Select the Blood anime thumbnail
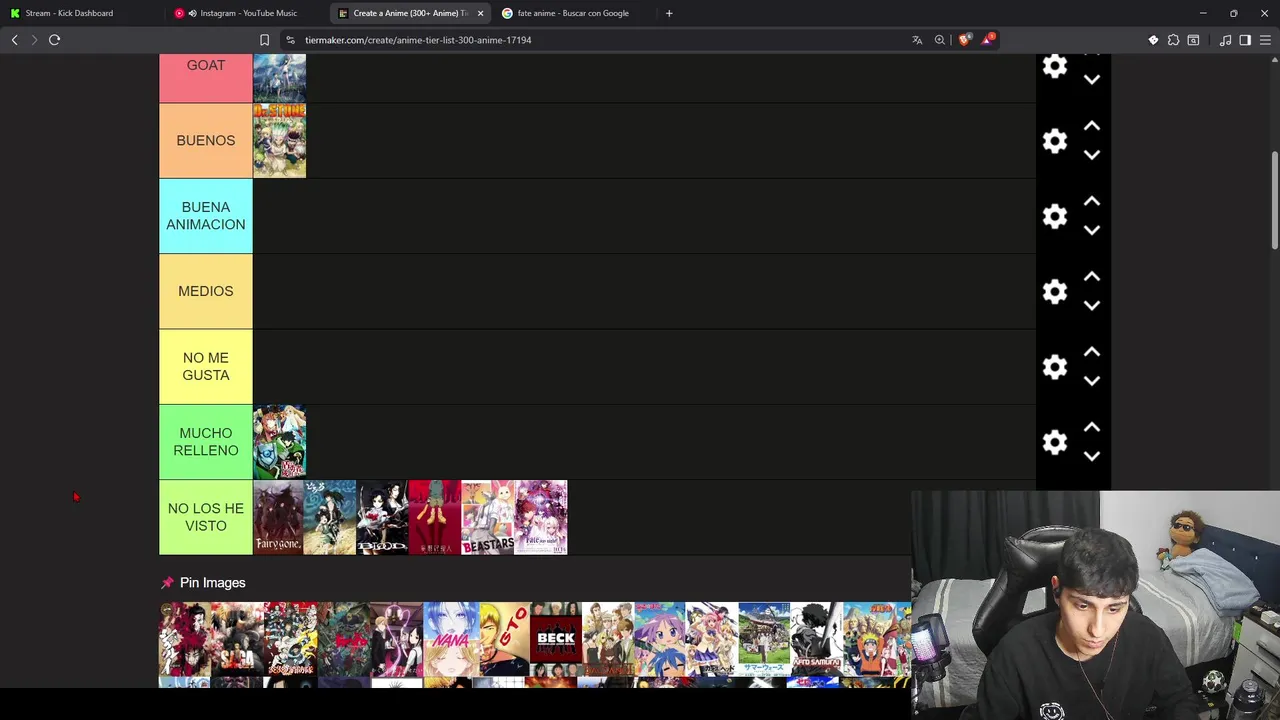Screen dimensions: 1280x720 point(382,517)
